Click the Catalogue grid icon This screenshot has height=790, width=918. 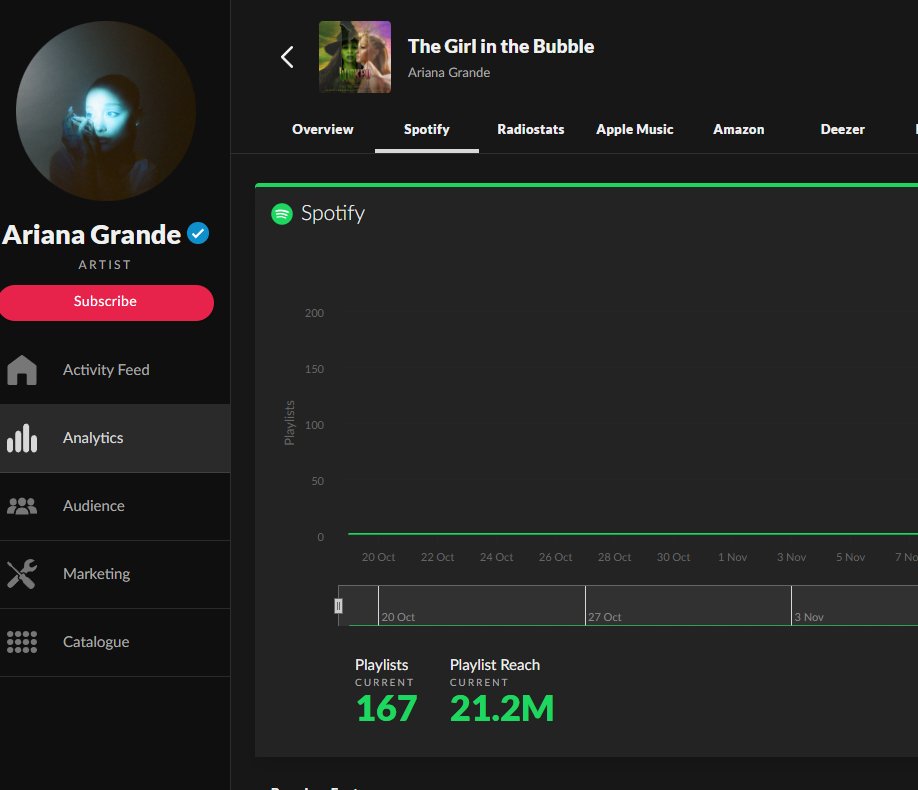(22, 642)
